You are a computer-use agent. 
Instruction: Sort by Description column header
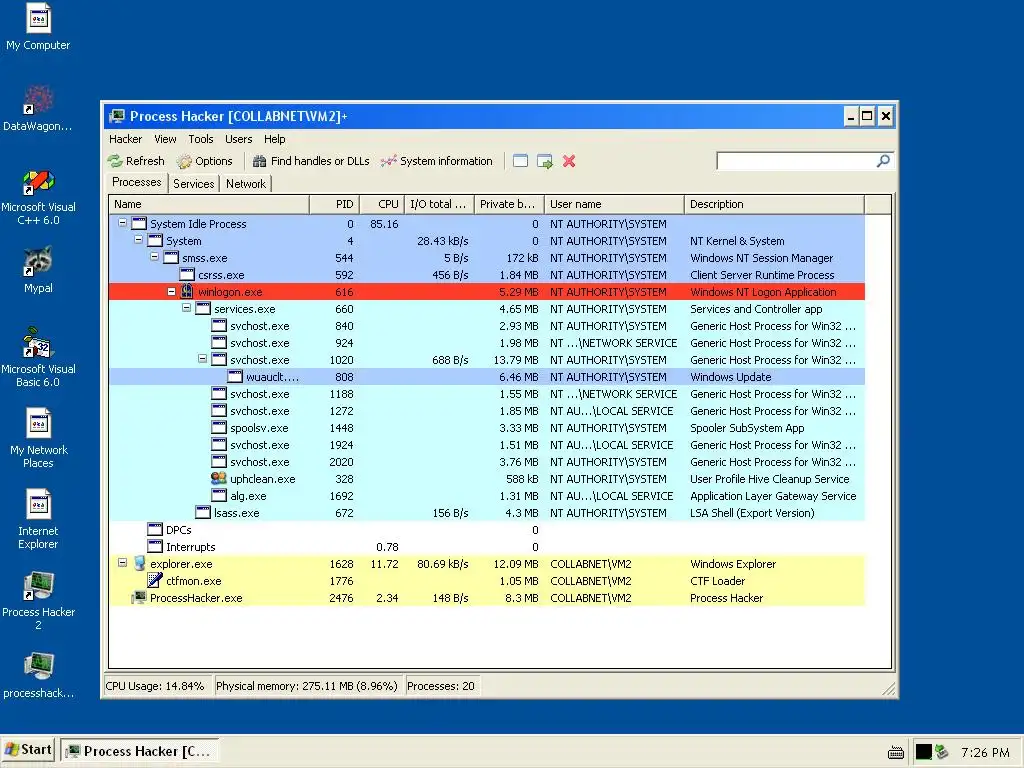(775, 204)
